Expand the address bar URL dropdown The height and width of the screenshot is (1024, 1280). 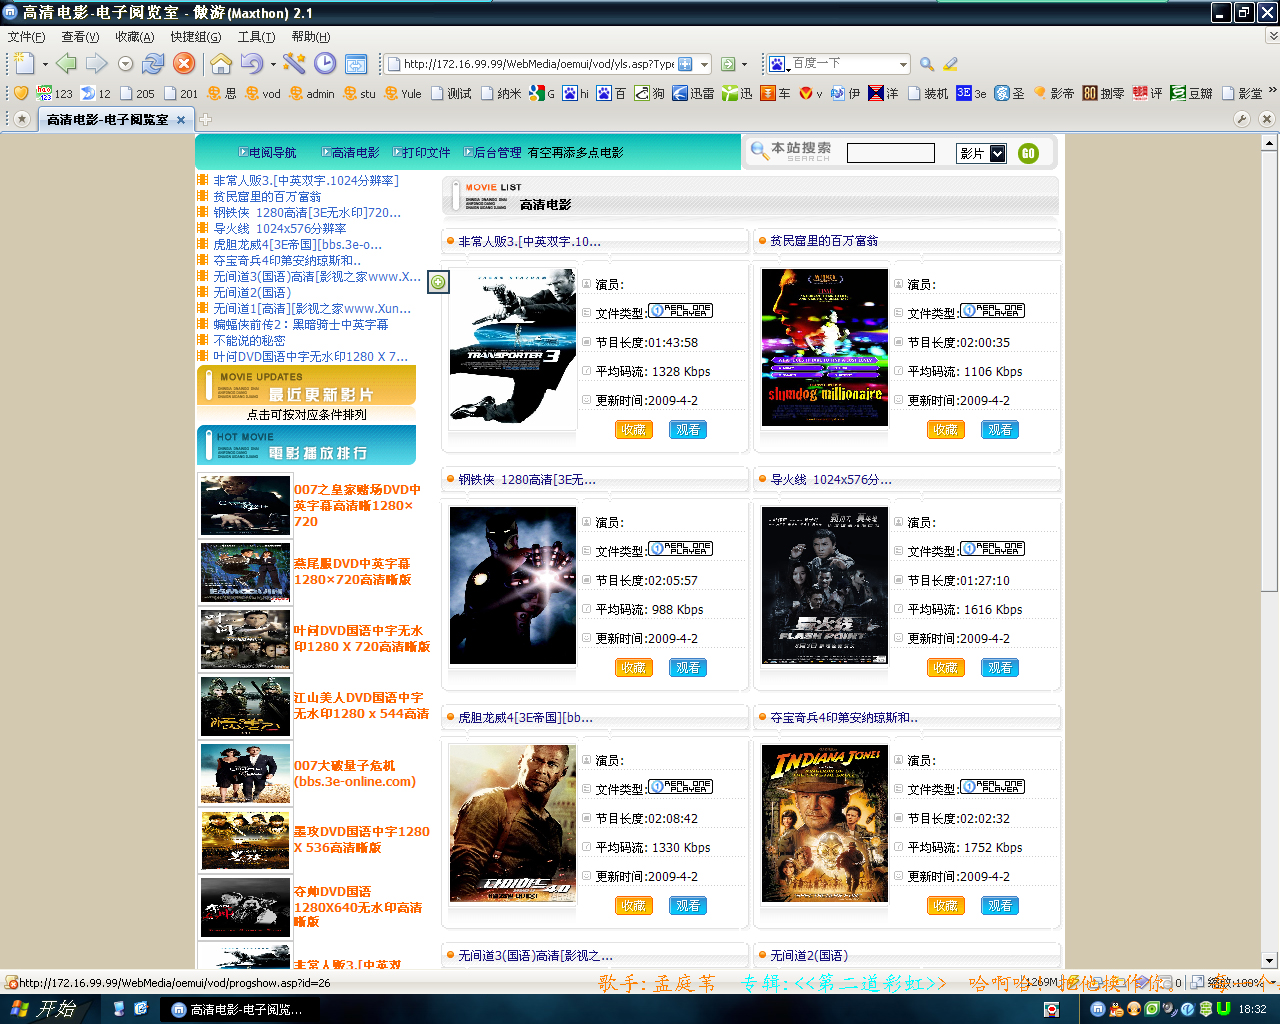[x=704, y=64]
